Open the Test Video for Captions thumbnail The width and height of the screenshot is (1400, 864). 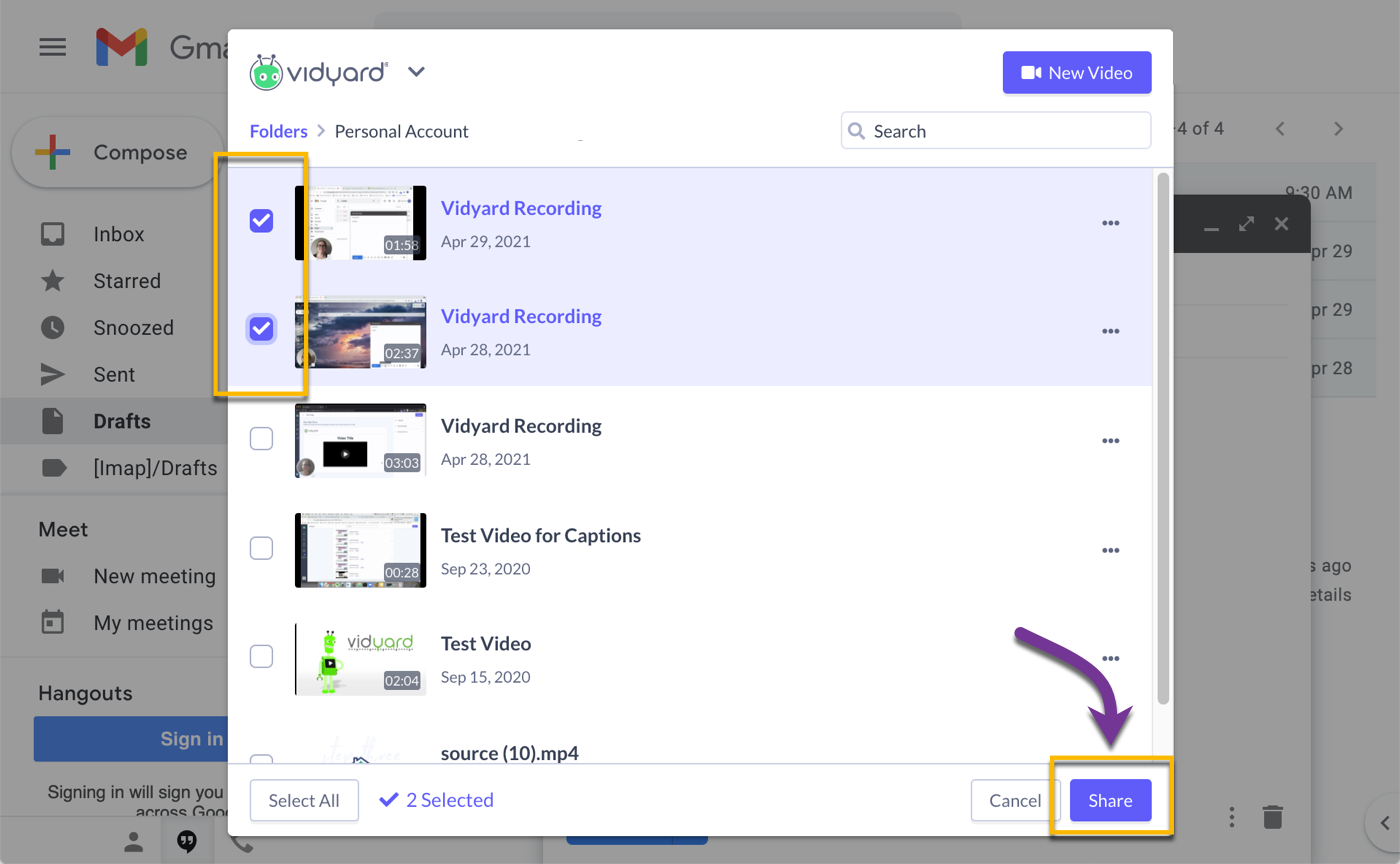360,550
